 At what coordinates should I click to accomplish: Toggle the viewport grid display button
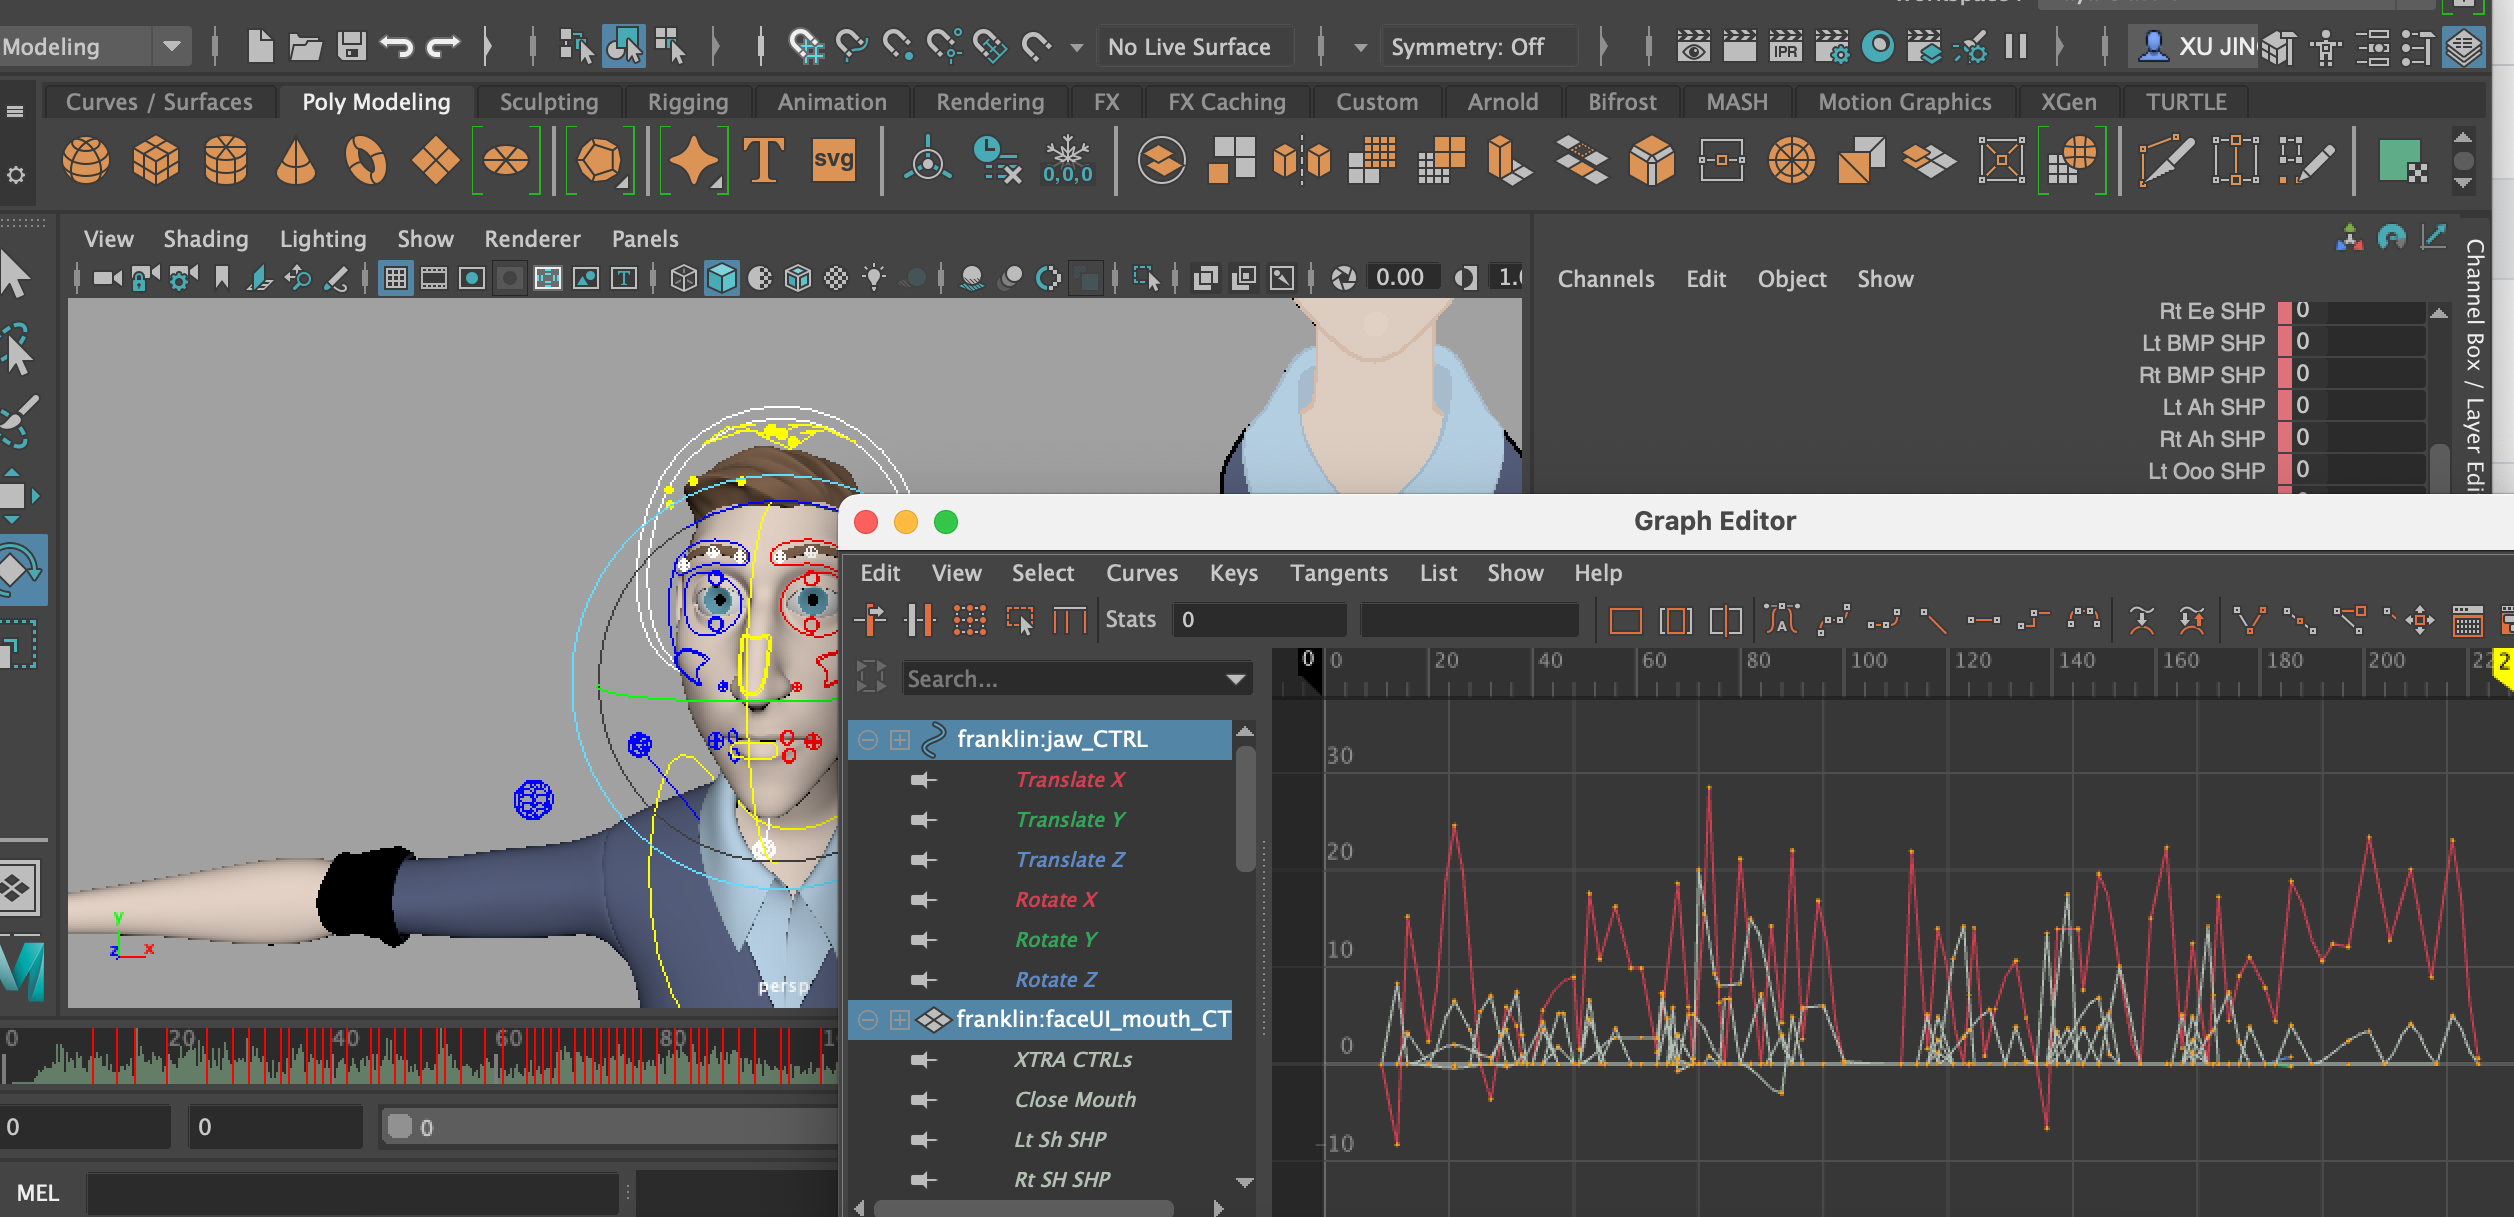[x=396, y=278]
